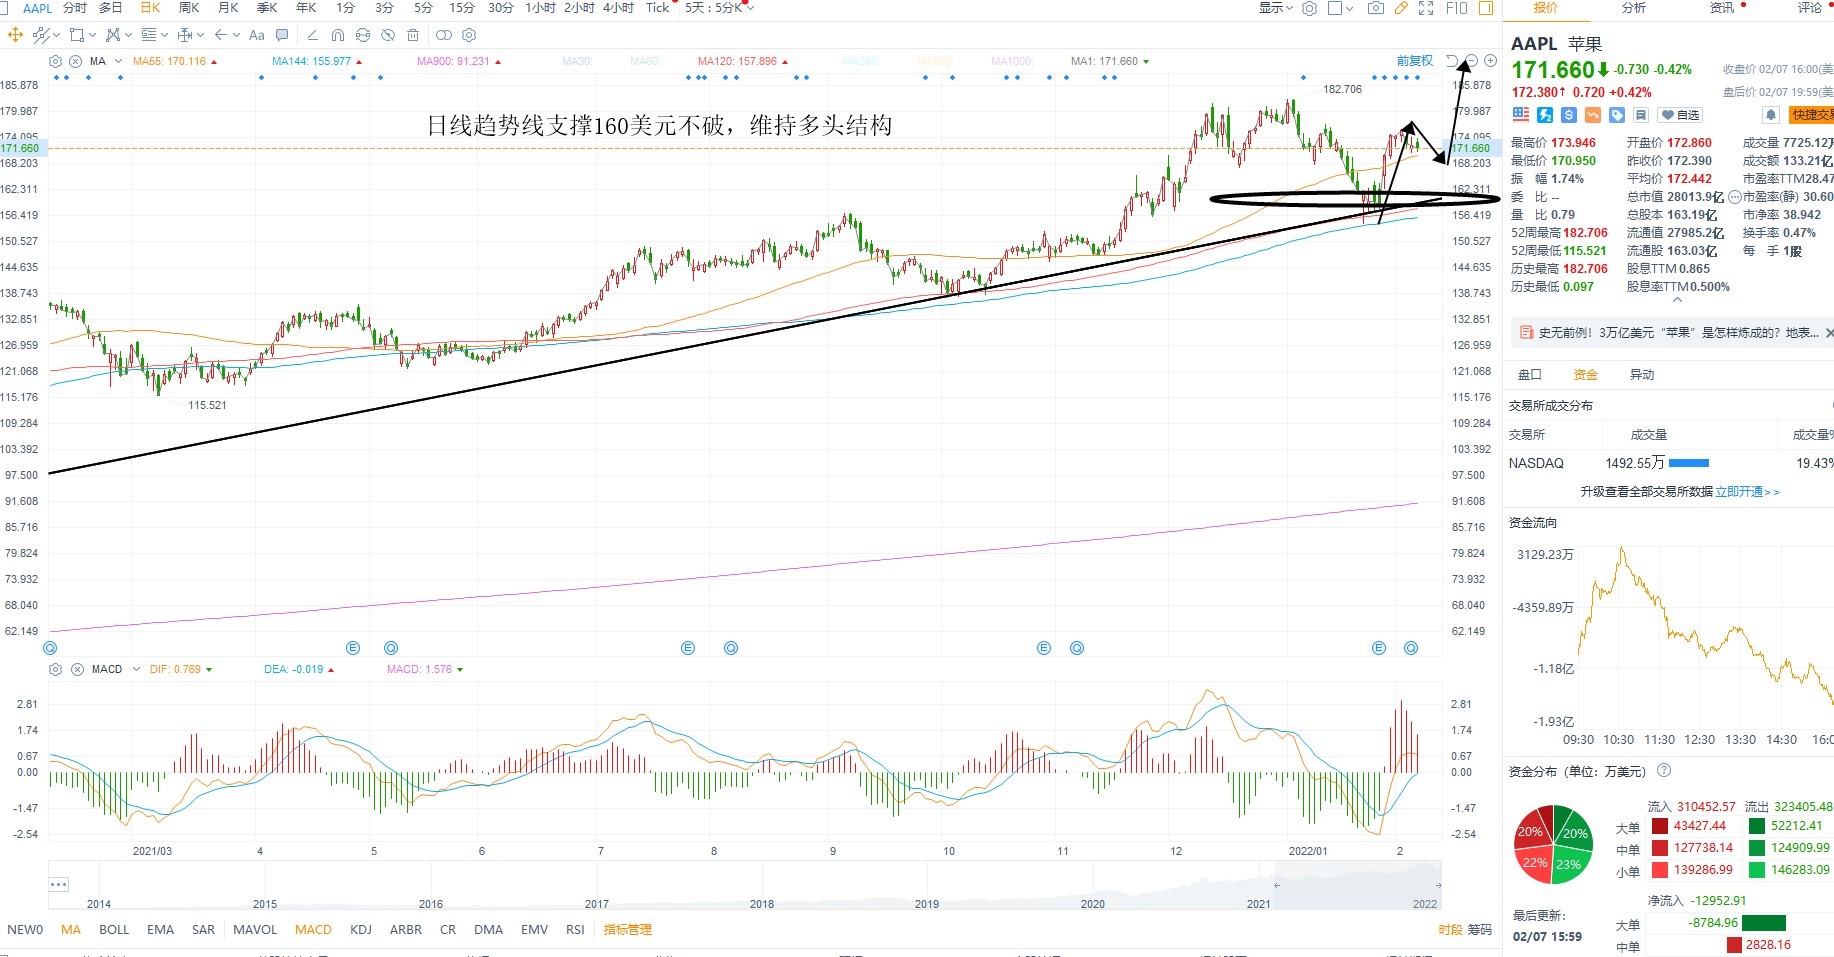The width and height of the screenshot is (1834, 957).
Task: Select the BOLL indicator
Action: [x=114, y=930]
